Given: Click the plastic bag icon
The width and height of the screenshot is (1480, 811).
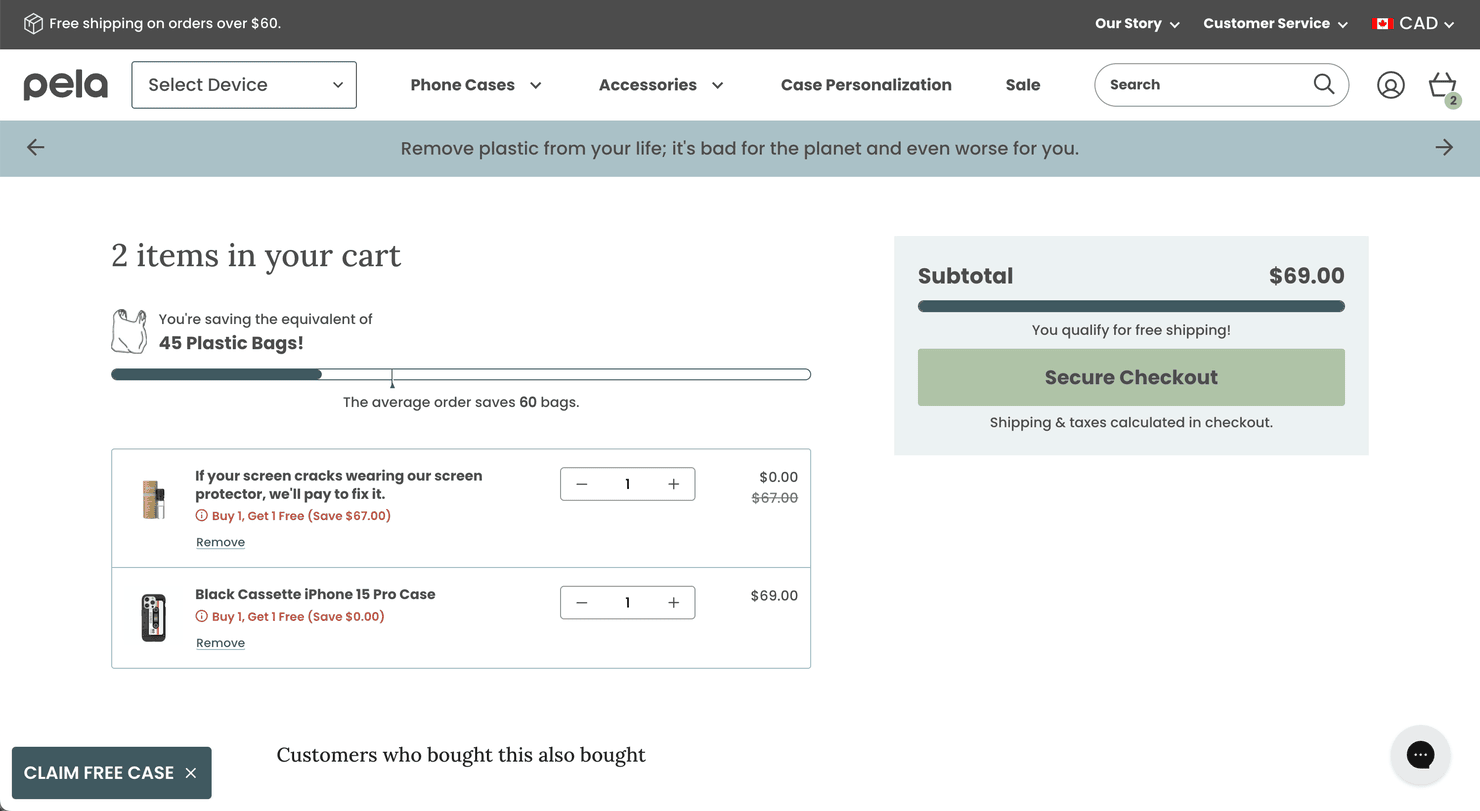Looking at the screenshot, I should click(x=129, y=331).
